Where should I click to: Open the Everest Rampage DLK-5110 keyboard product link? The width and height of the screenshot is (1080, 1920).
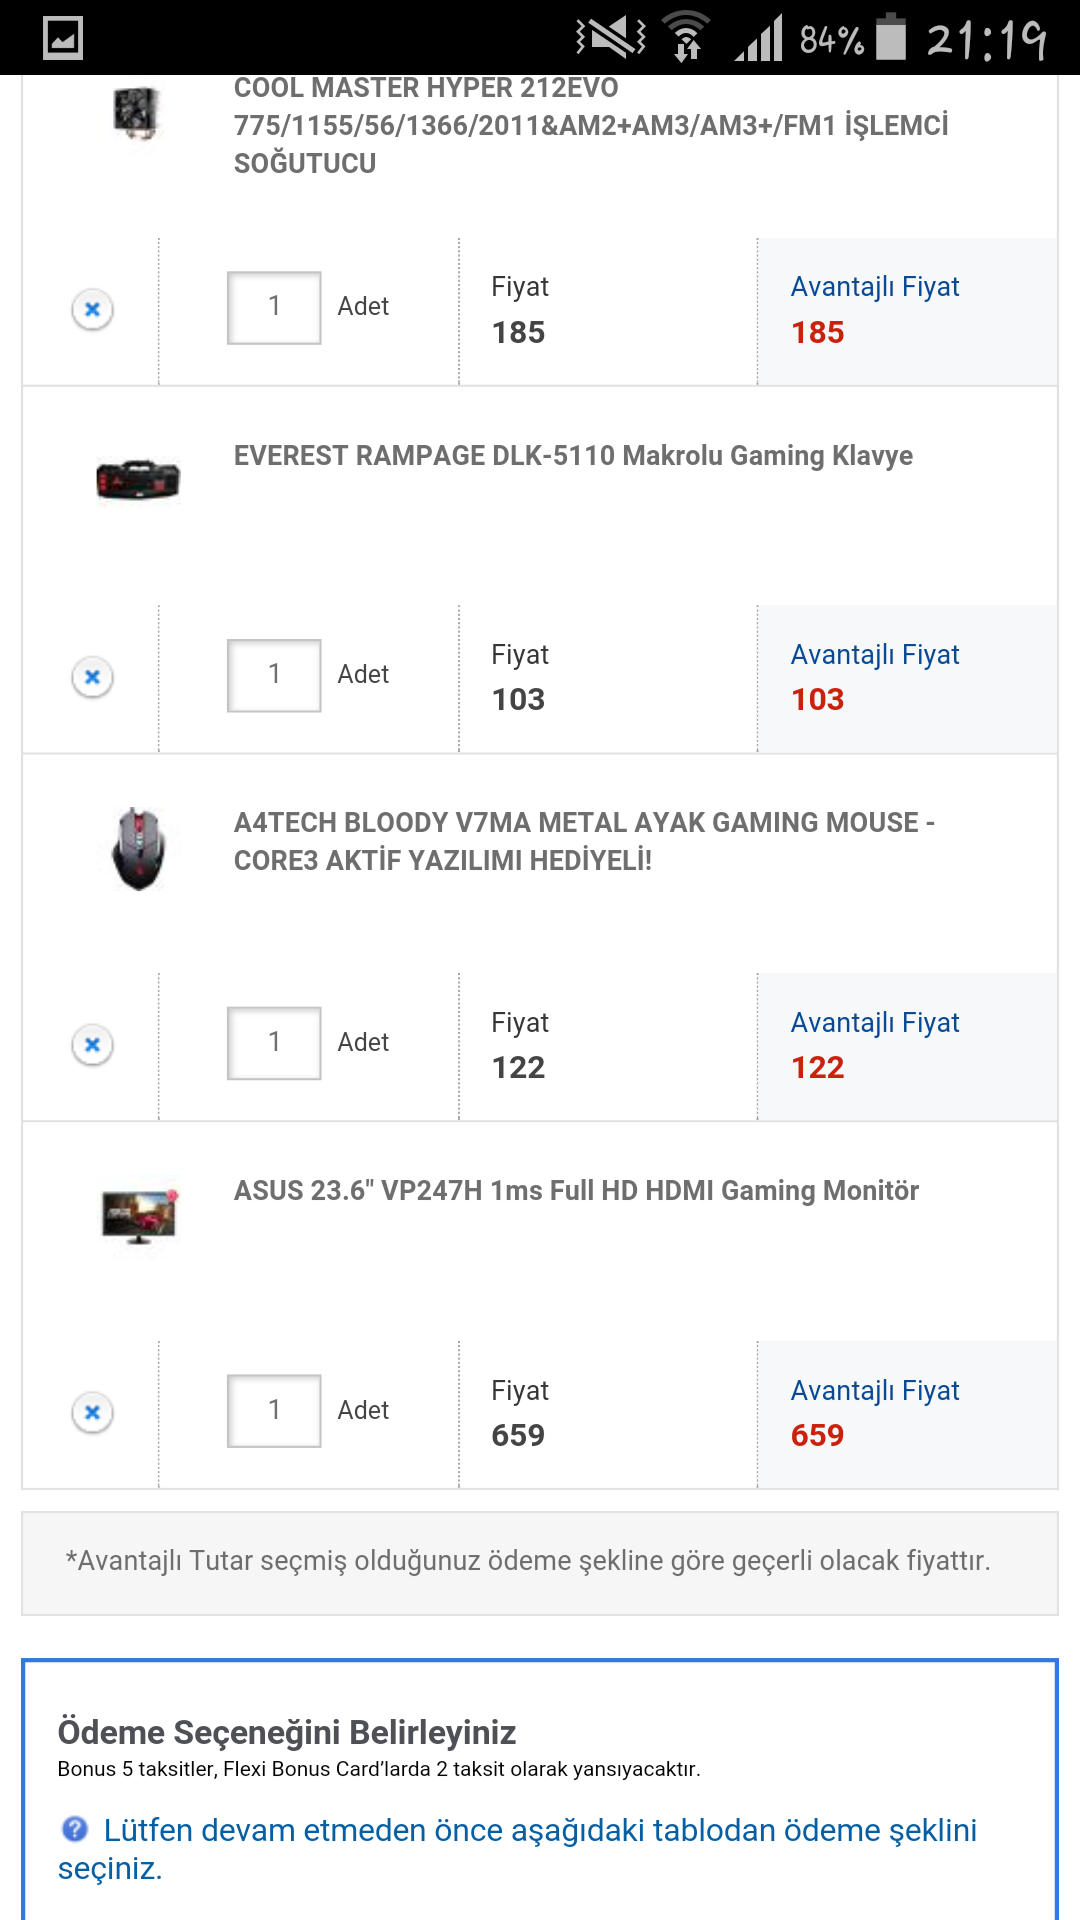tap(573, 456)
